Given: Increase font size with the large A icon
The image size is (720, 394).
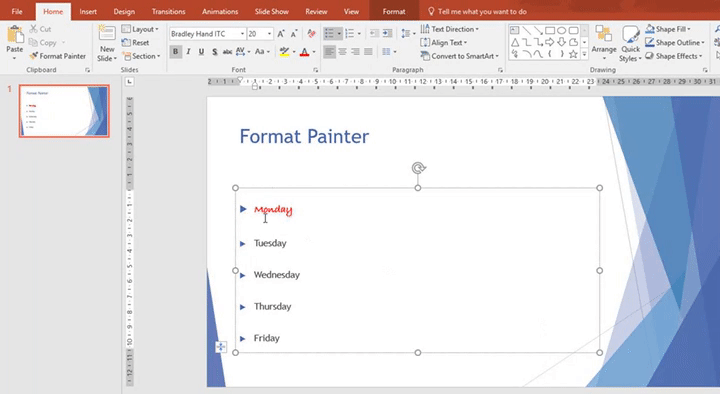Looking at the screenshot, I should pyautogui.click(x=281, y=34).
